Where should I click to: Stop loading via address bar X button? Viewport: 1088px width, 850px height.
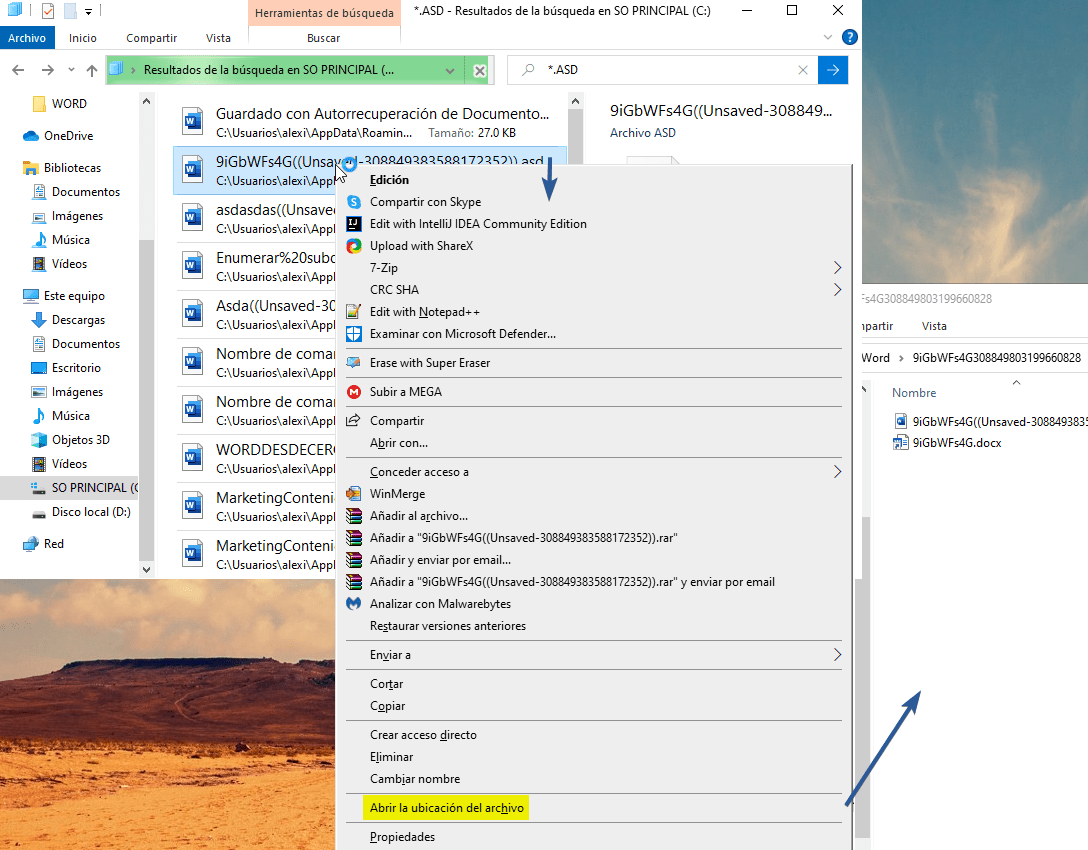(x=479, y=71)
